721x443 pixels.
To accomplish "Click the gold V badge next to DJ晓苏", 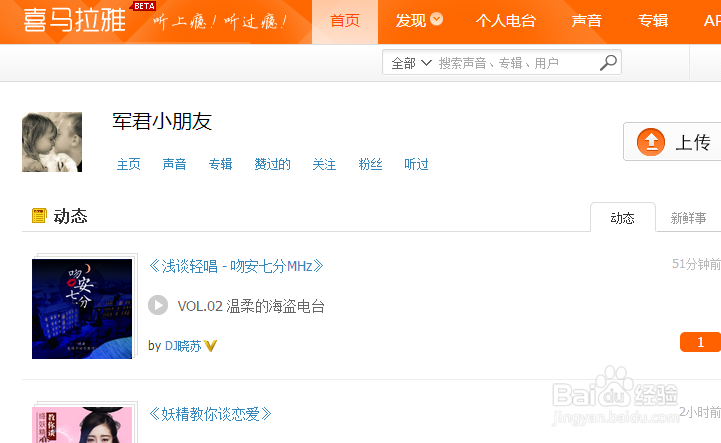I will pyautogui.click(x=210, y=345).
